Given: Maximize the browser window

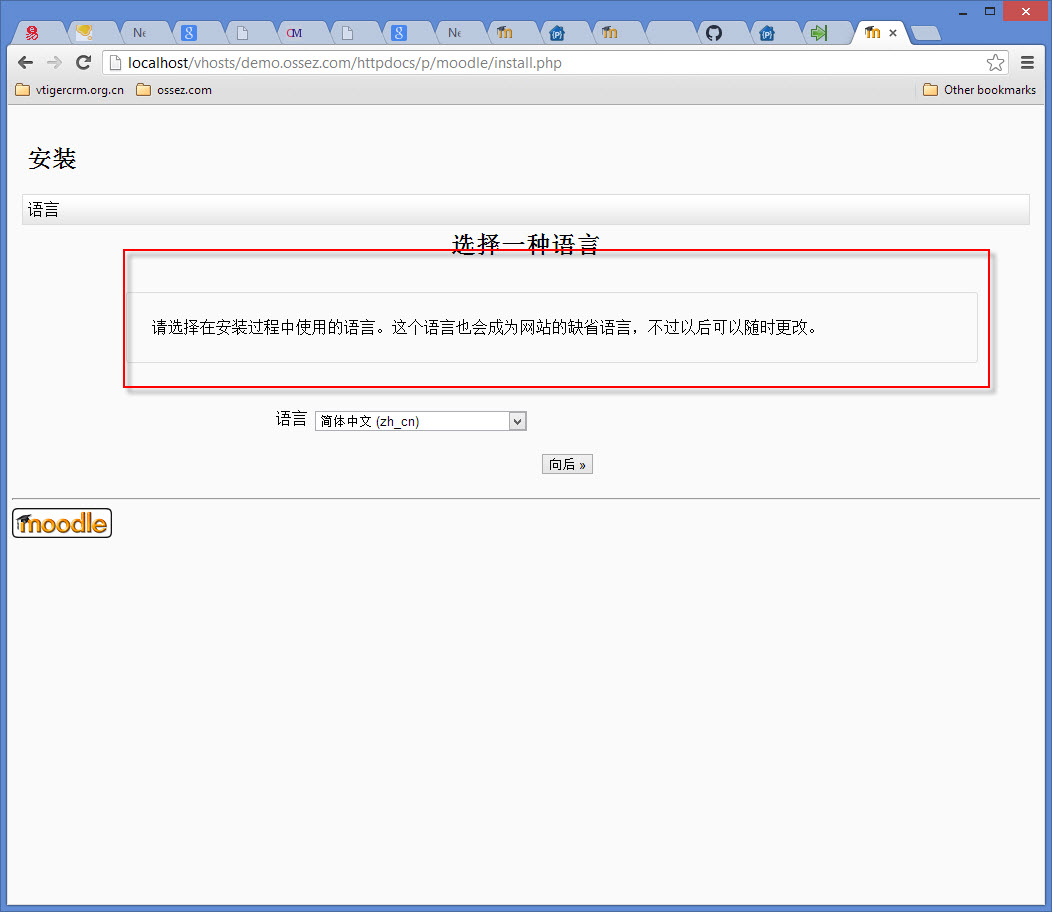Looking at the screenshot, I should [990, 11].
